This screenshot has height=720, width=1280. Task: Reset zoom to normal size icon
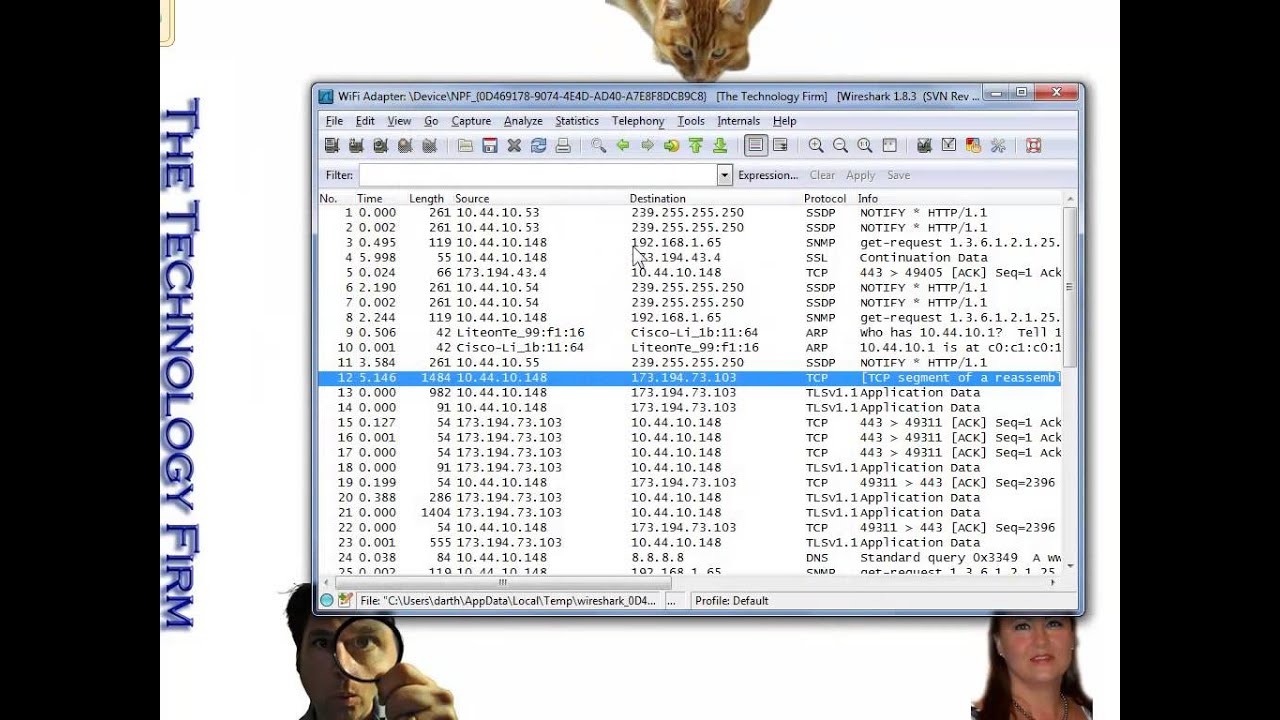coord(865,146)
